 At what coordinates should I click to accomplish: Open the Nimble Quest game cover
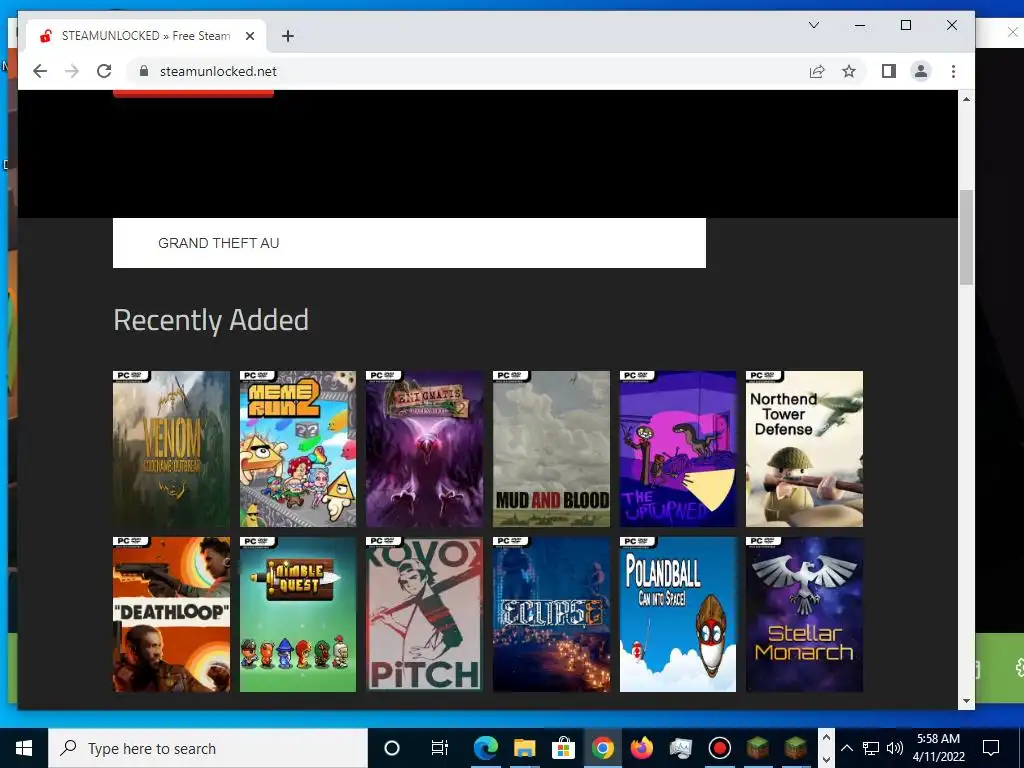pyautogui.click(x=298, y=615)
